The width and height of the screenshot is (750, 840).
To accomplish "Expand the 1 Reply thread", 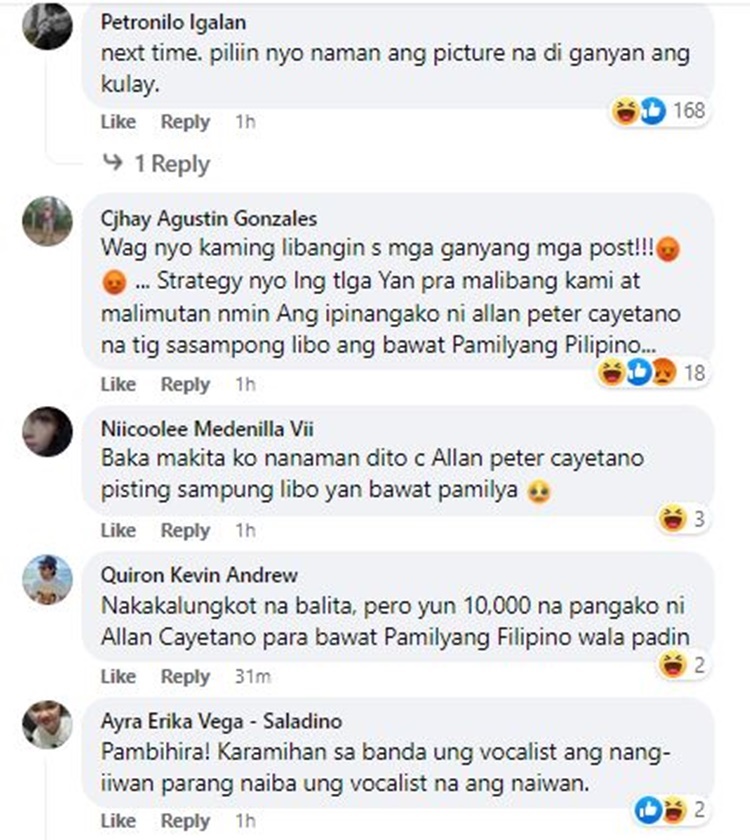I will [x=156, y=163].
